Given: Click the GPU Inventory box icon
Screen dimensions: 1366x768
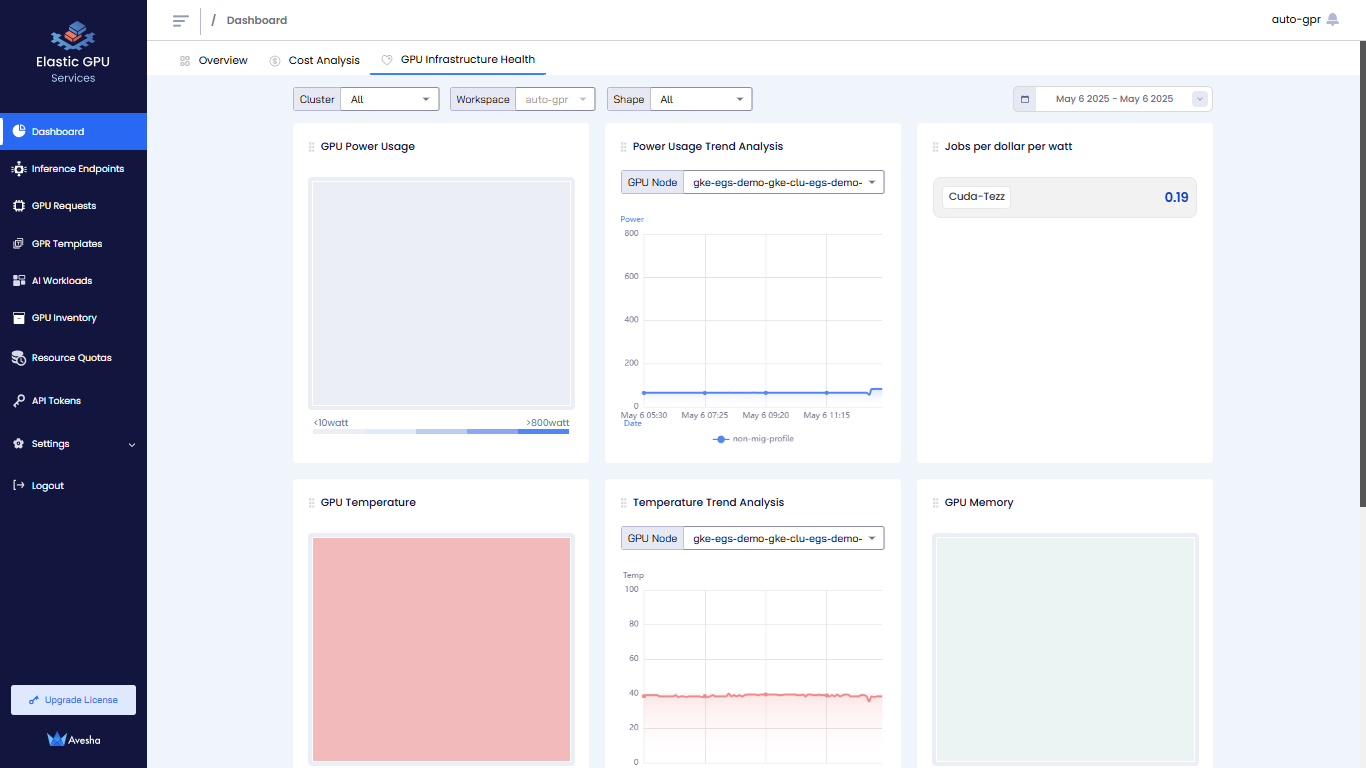Looking at the screenshot, I should [x=19, y=318].
